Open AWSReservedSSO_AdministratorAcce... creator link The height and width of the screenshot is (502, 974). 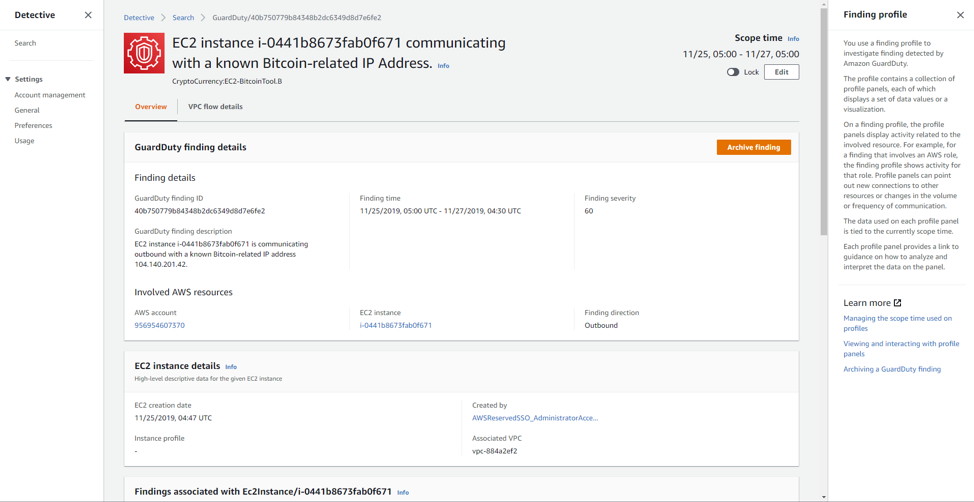click(x=535, y=418)
